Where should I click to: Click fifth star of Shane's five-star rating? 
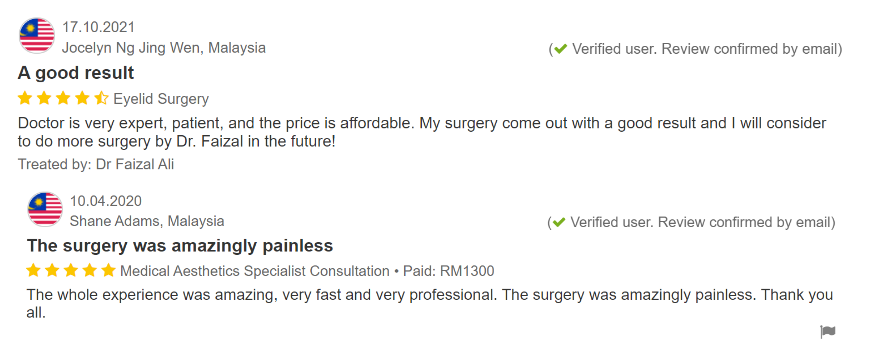(109, 271)
